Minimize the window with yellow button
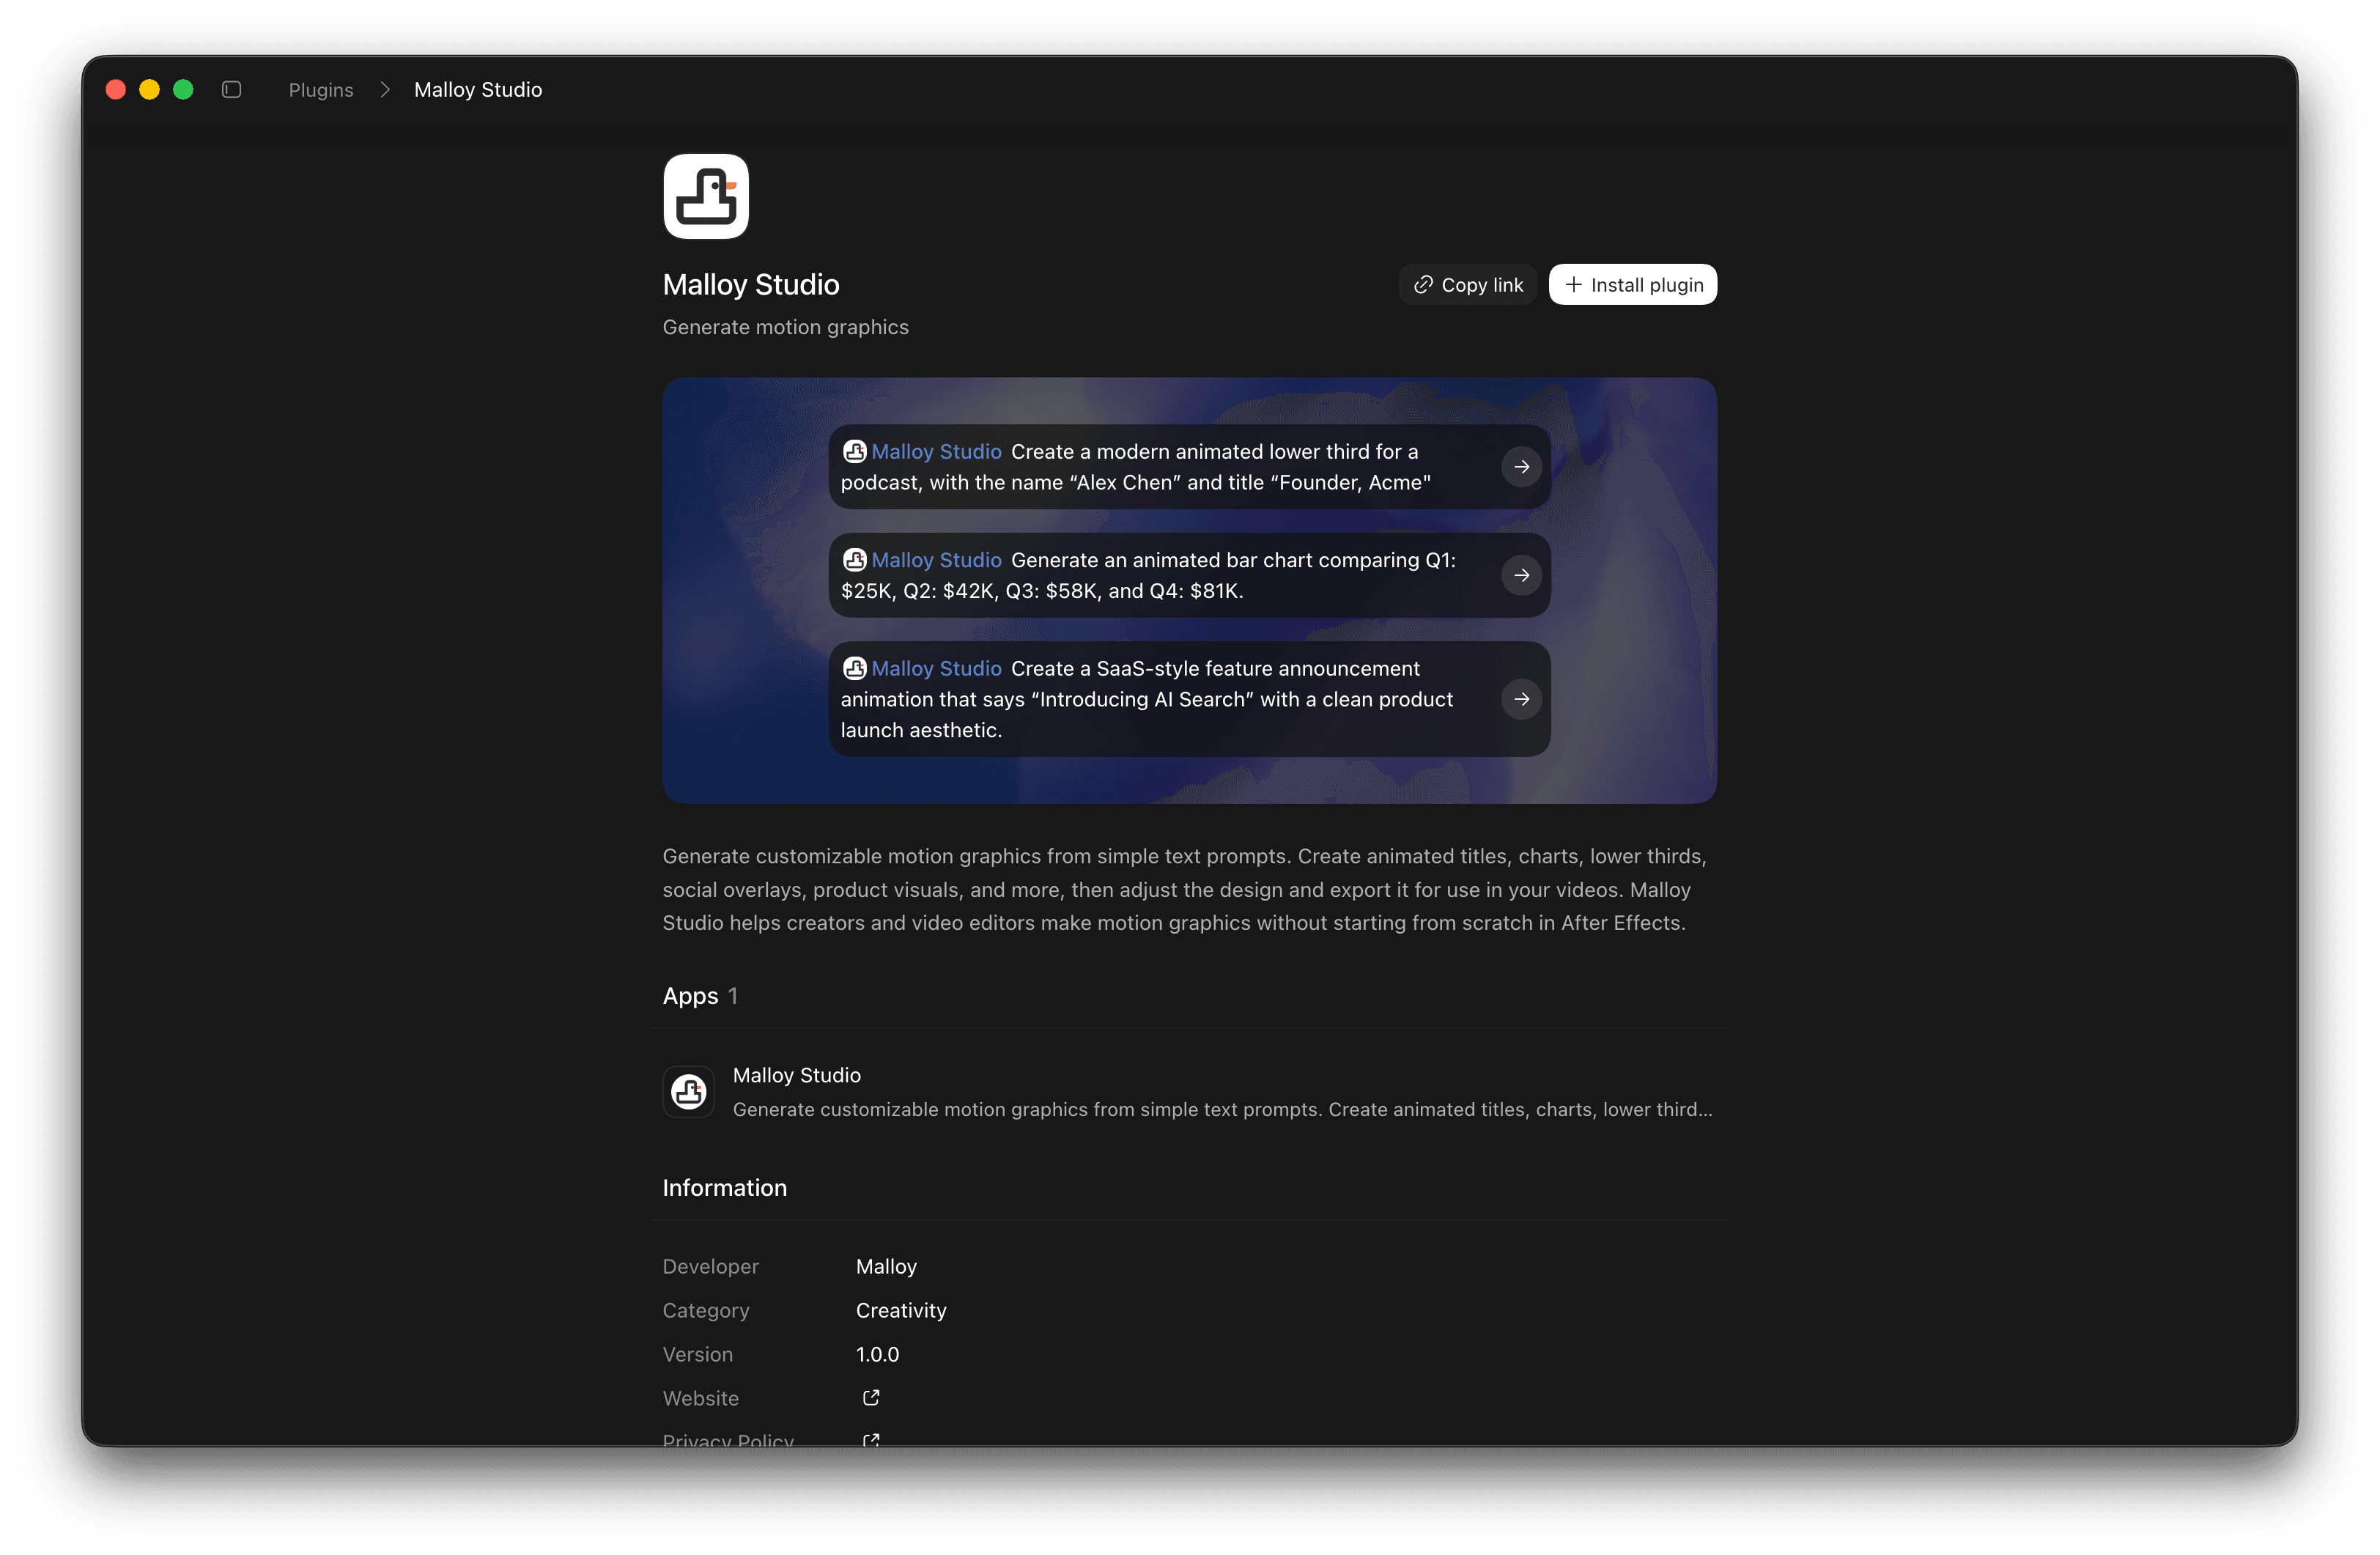 pyautogui.click(x=149, y=90)
